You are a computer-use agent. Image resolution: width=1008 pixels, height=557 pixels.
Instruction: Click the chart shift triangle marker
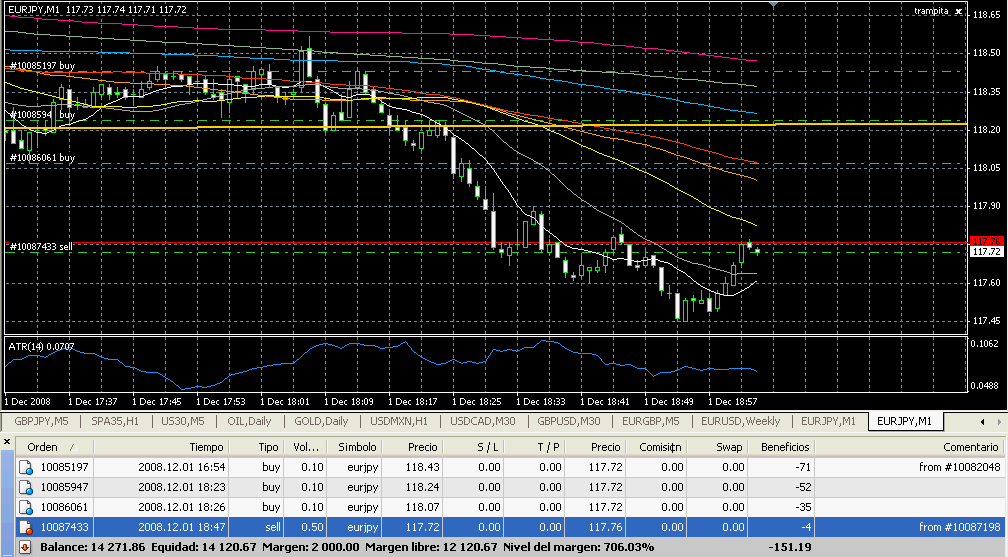774,5
